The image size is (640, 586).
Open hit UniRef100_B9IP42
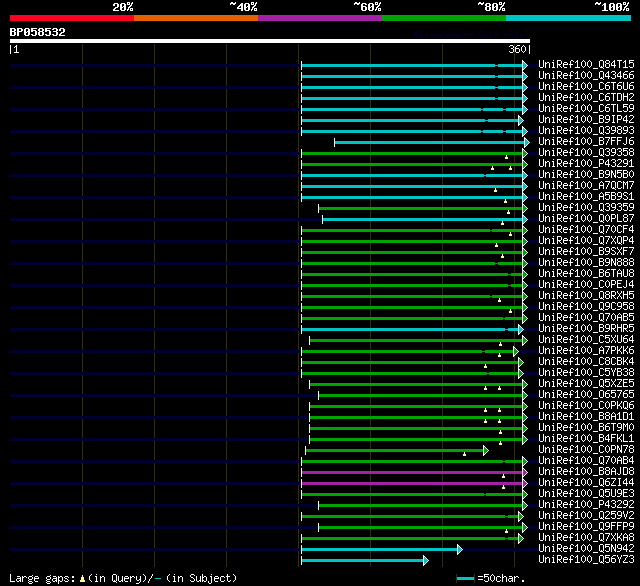586,120
